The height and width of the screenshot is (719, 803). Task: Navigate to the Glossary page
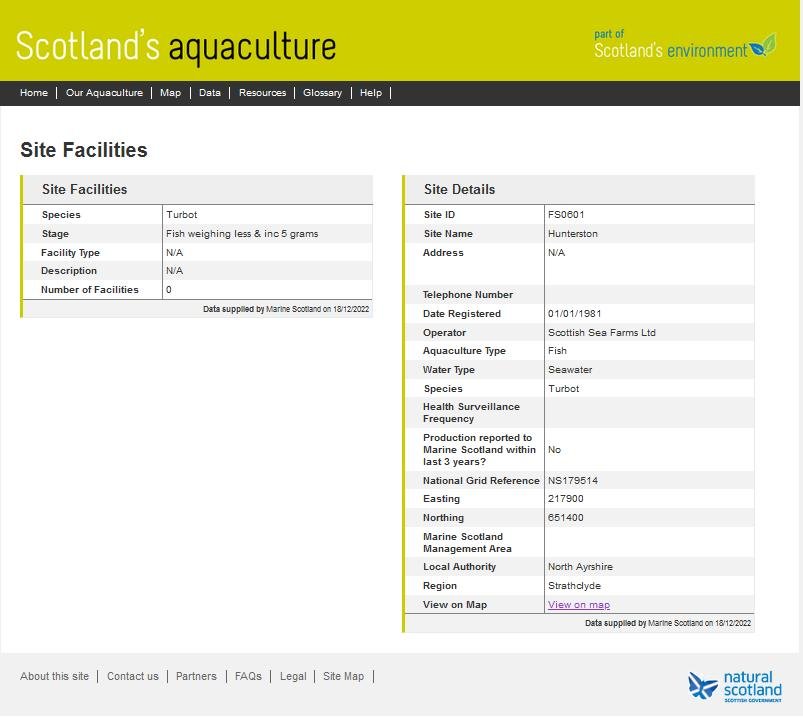[322, 93]
